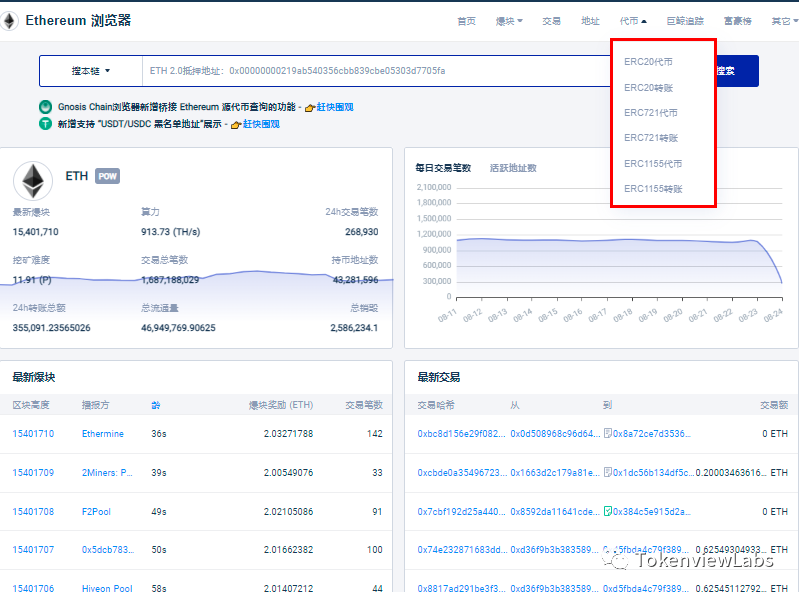Click the POW badge next to ETH
Screen dimensions: 799x592
coord(107,176)
